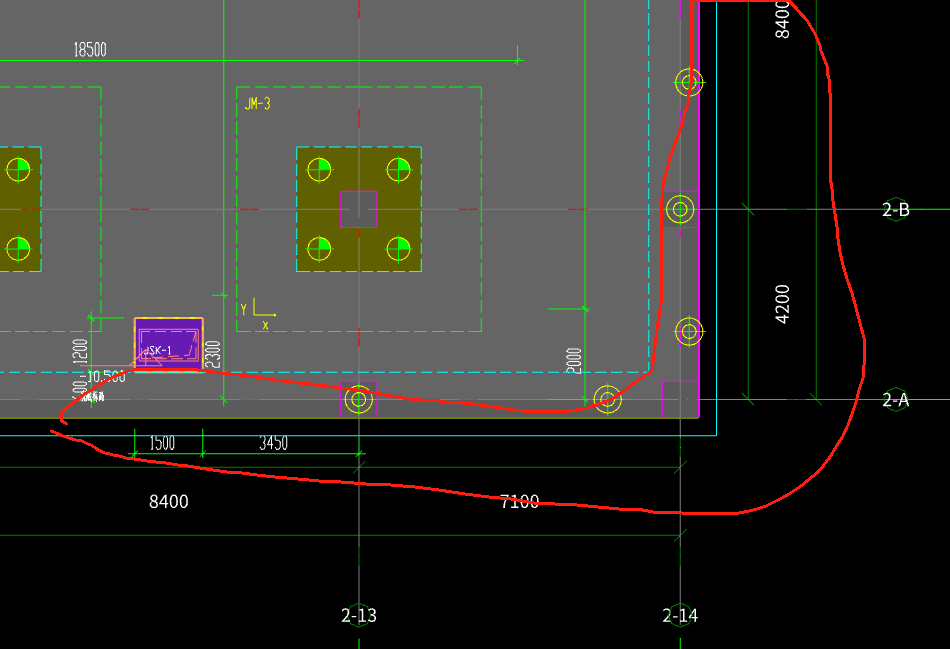Select the upper-right pile in the JM-3 cap
The height and width of the screenshot is (649, 950).
[399, 170]
